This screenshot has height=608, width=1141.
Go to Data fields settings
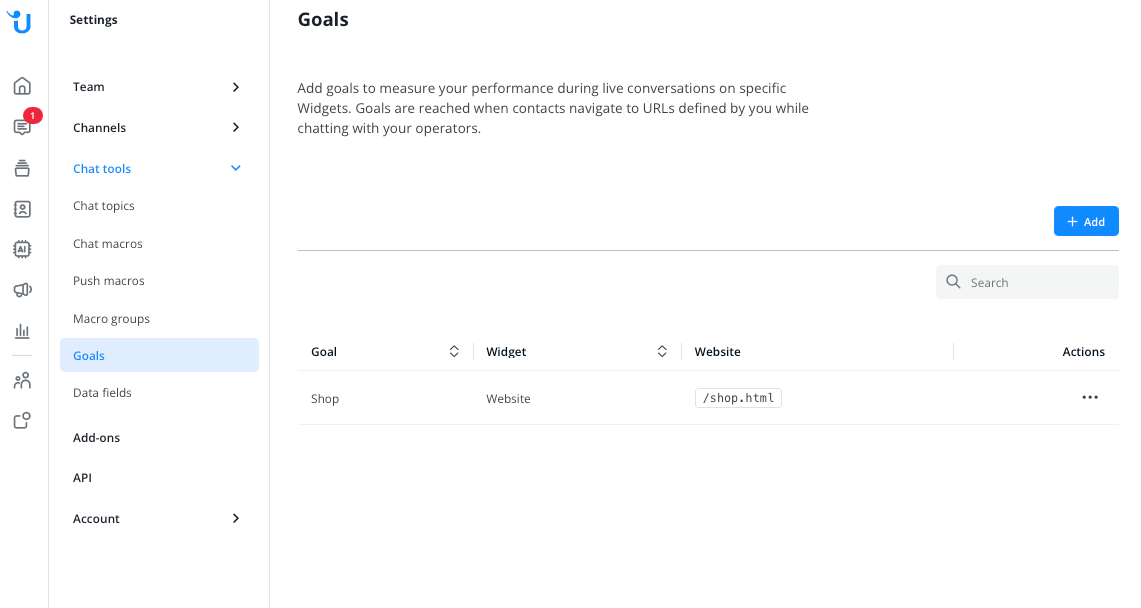(102, 393)
